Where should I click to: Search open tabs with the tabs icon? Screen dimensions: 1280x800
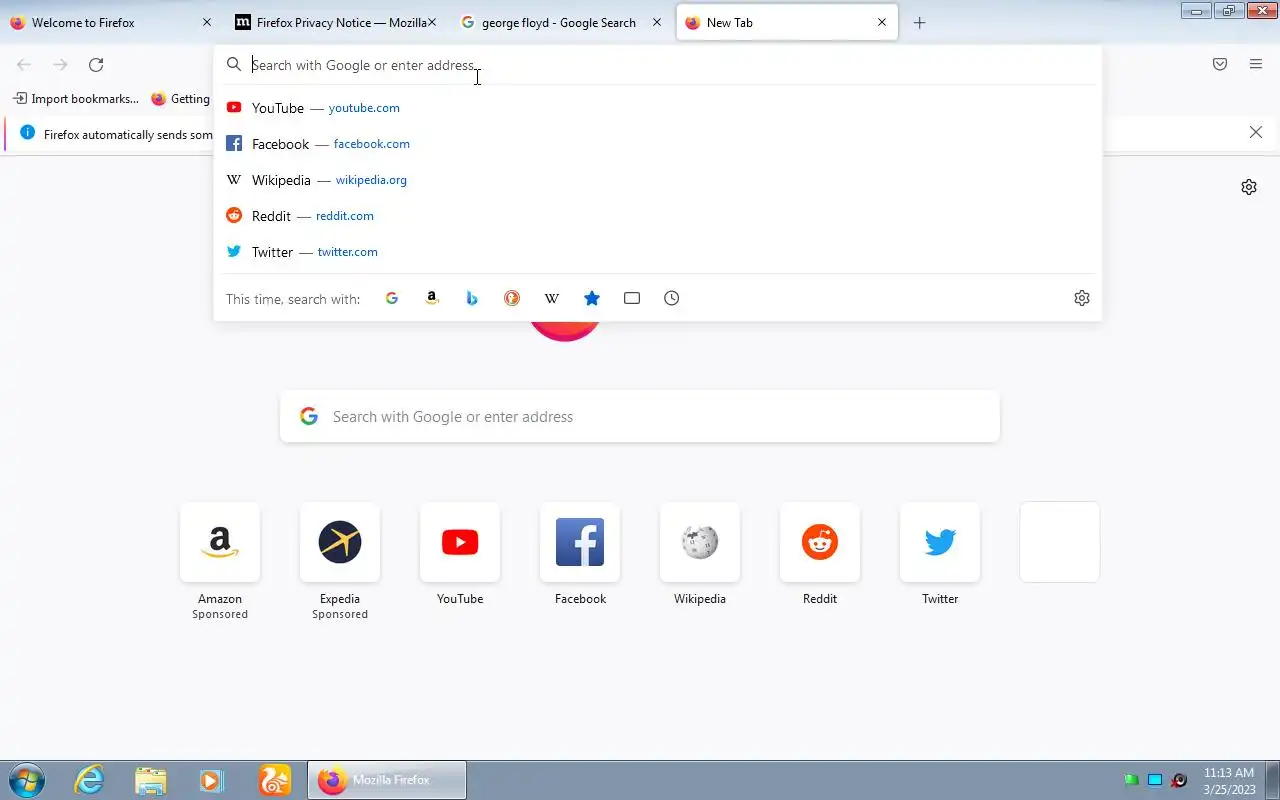632,298
